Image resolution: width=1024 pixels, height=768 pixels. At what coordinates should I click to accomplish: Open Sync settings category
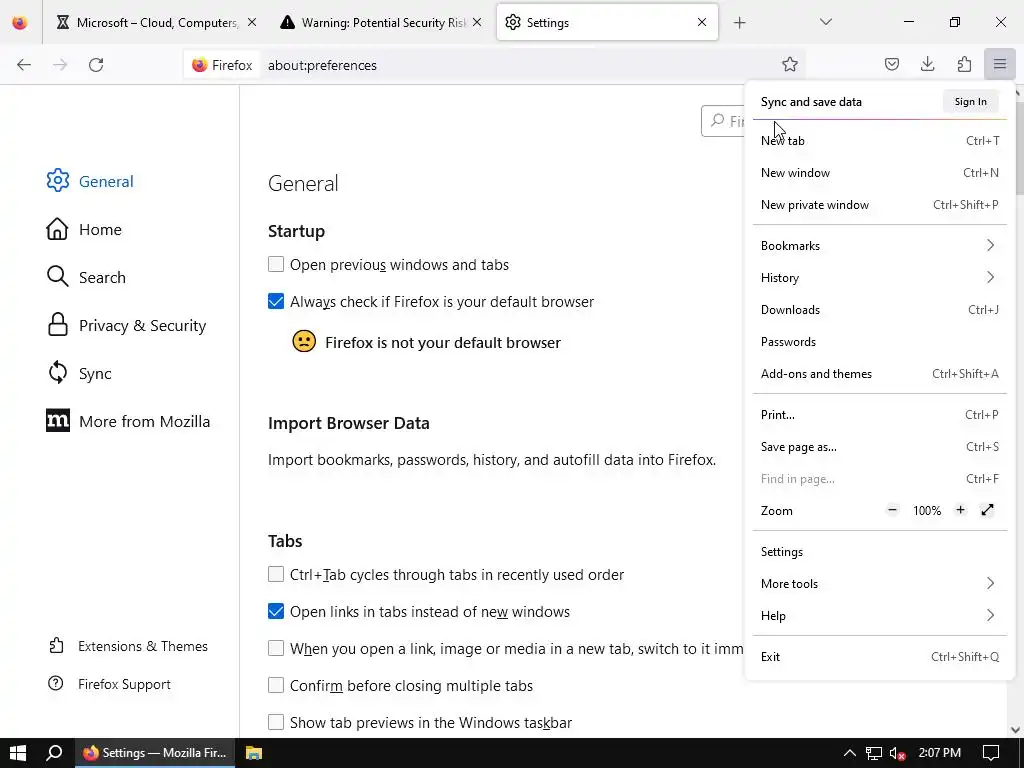point(79,373)
